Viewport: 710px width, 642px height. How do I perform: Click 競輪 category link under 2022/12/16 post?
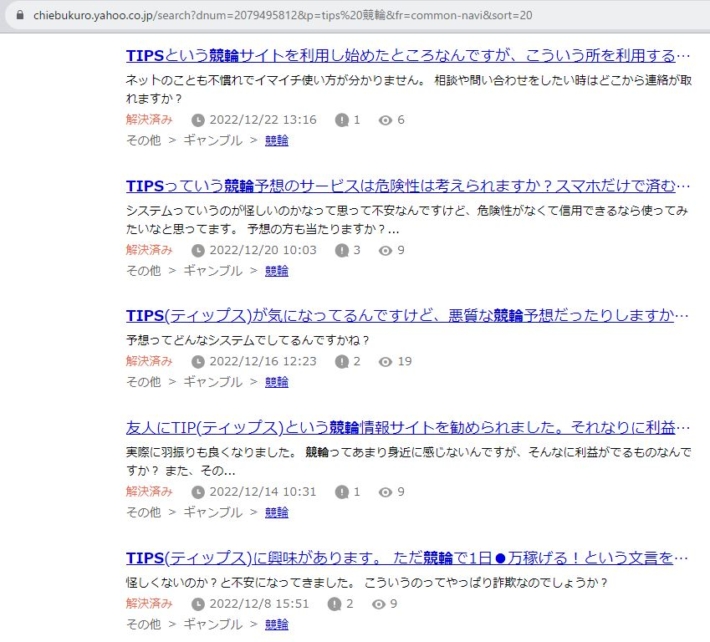(277, 382)
